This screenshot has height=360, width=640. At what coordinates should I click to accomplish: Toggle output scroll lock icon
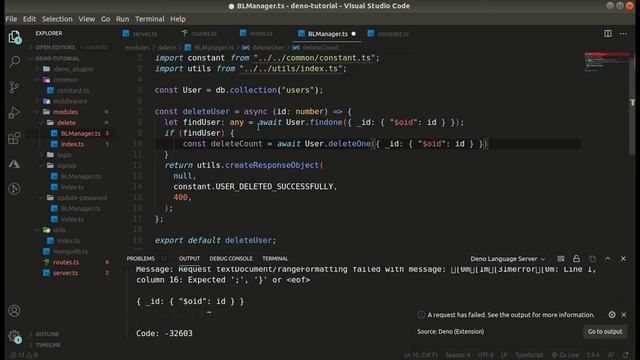point(576,259)
